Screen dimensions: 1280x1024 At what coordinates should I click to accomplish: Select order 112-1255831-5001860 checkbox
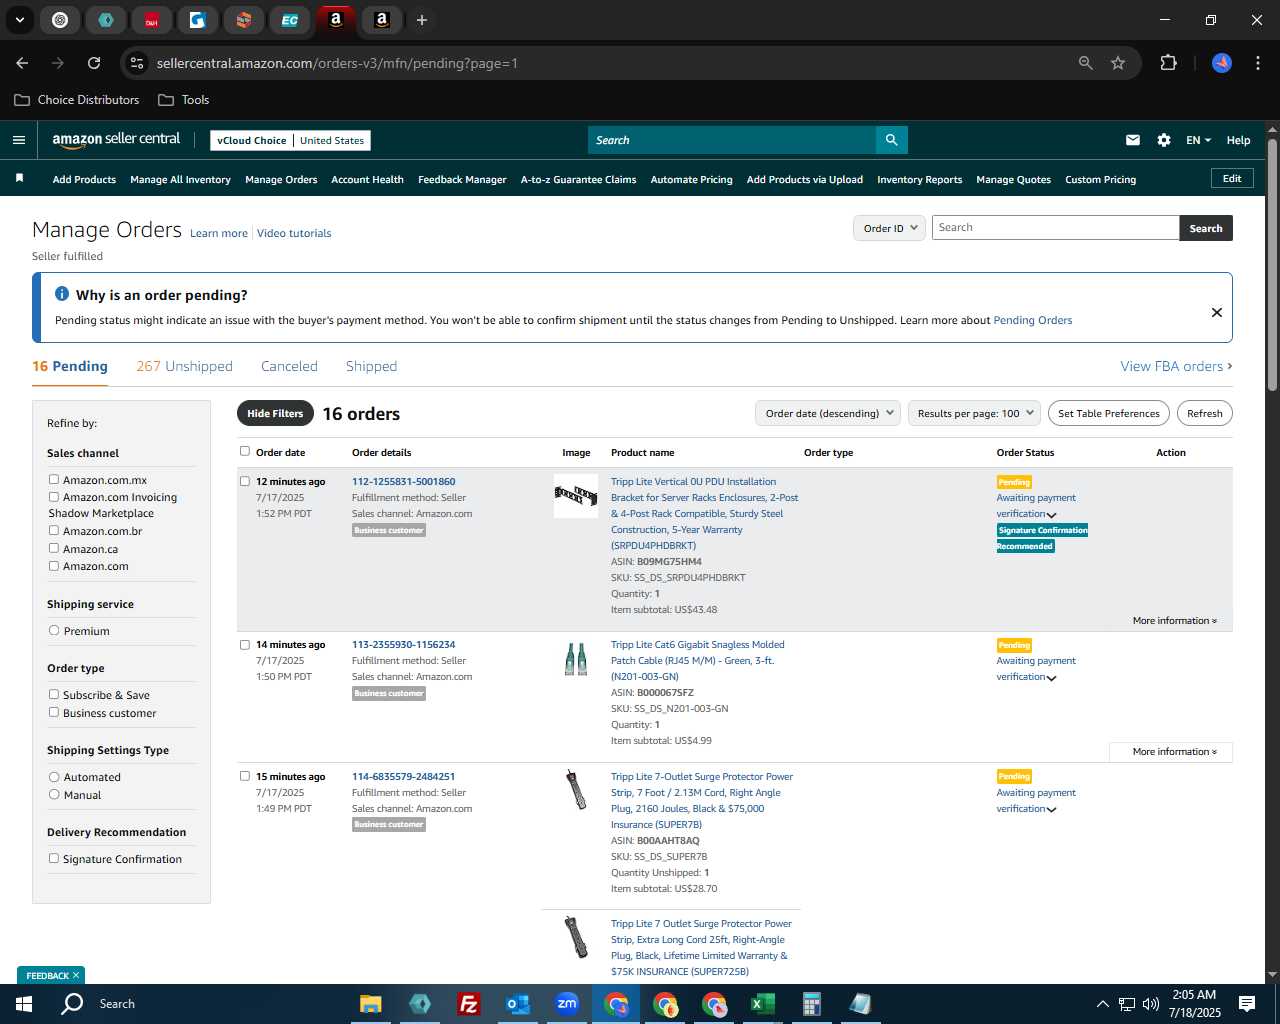245,481
